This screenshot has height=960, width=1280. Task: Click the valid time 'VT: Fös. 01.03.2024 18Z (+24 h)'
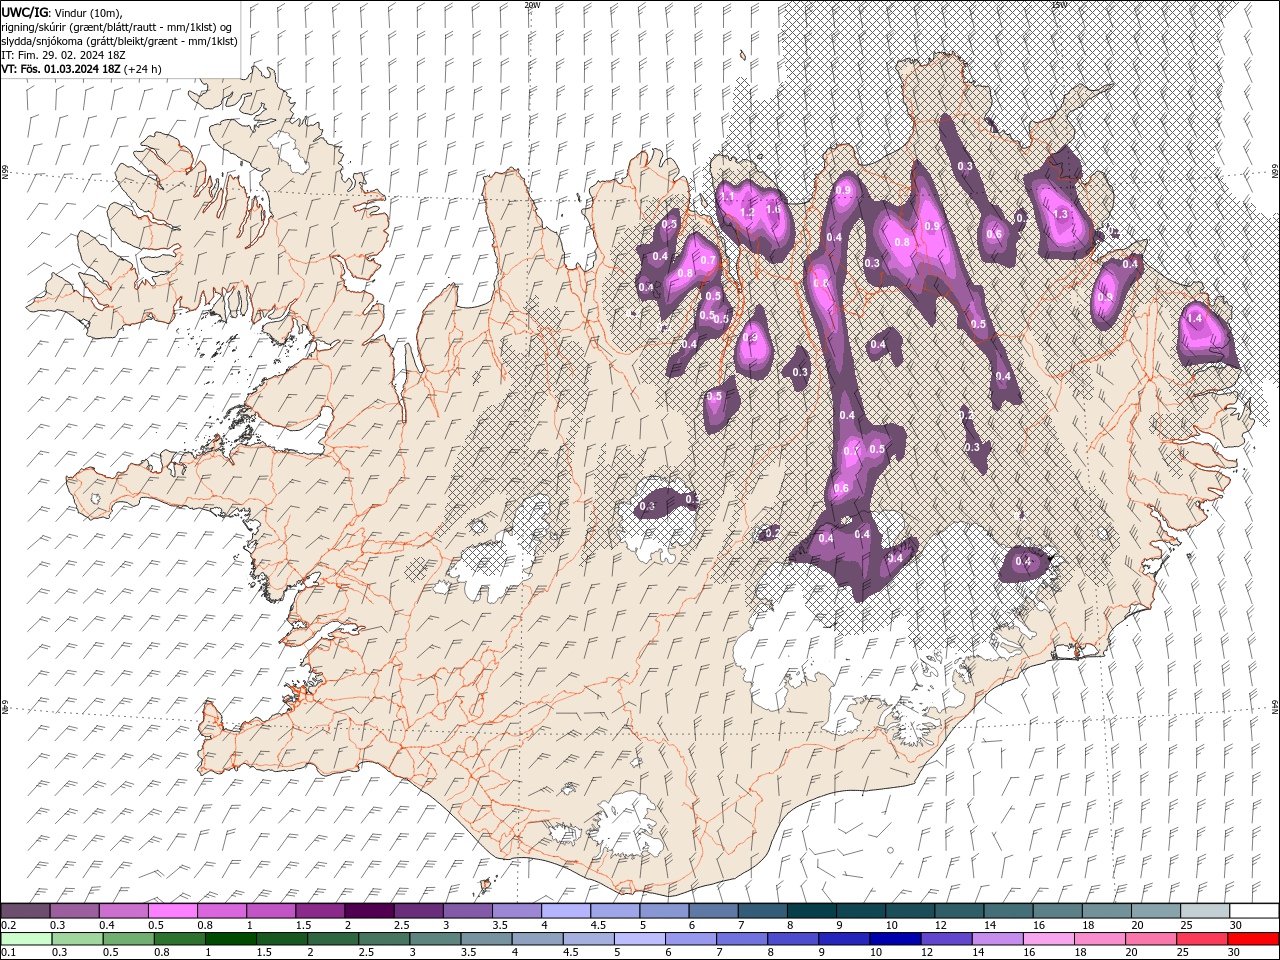coord(82,69)
